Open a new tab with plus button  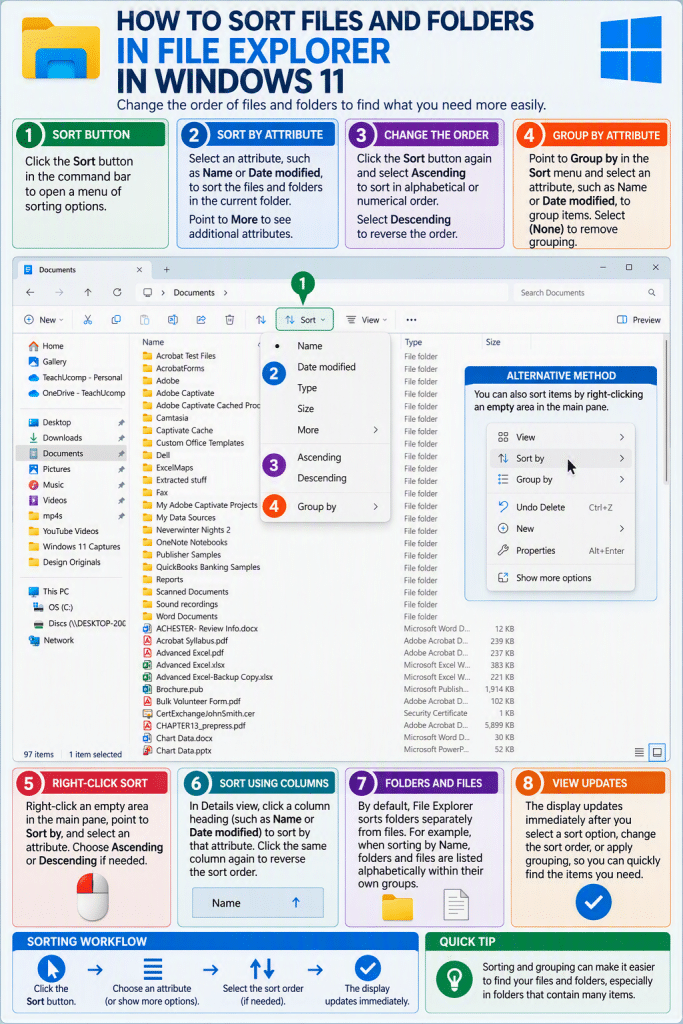tap(167, 270)
